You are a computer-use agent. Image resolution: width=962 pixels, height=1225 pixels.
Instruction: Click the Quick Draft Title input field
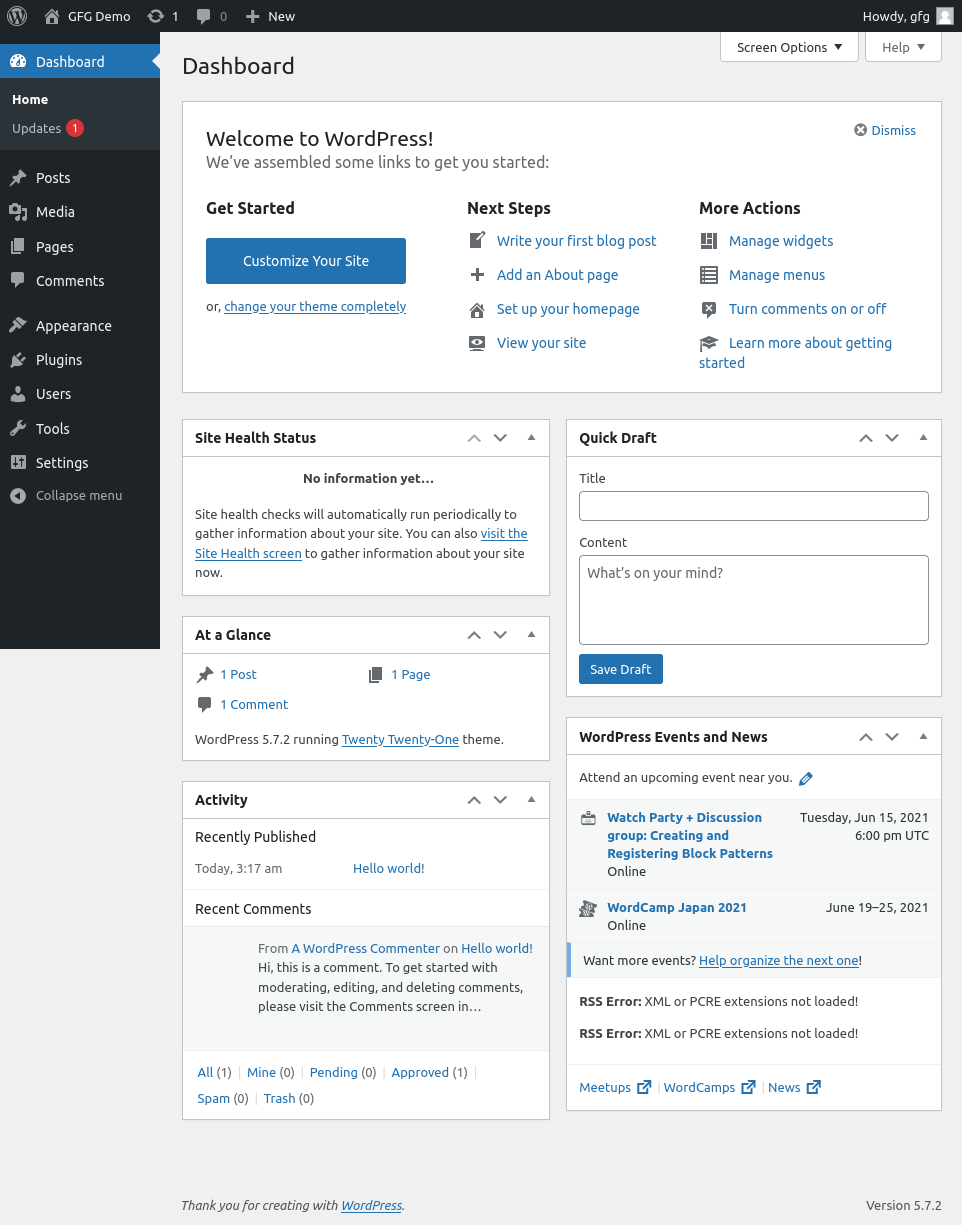point(753,506)
